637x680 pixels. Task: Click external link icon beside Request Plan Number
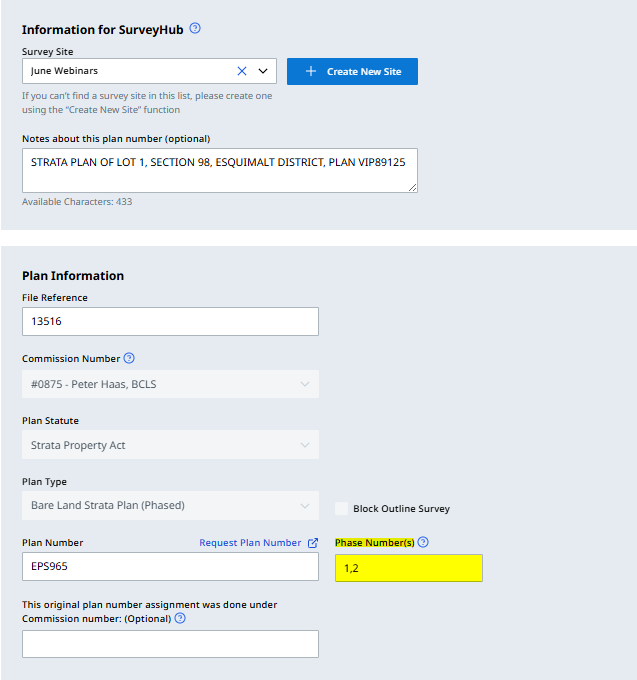(x=313, y=543)
